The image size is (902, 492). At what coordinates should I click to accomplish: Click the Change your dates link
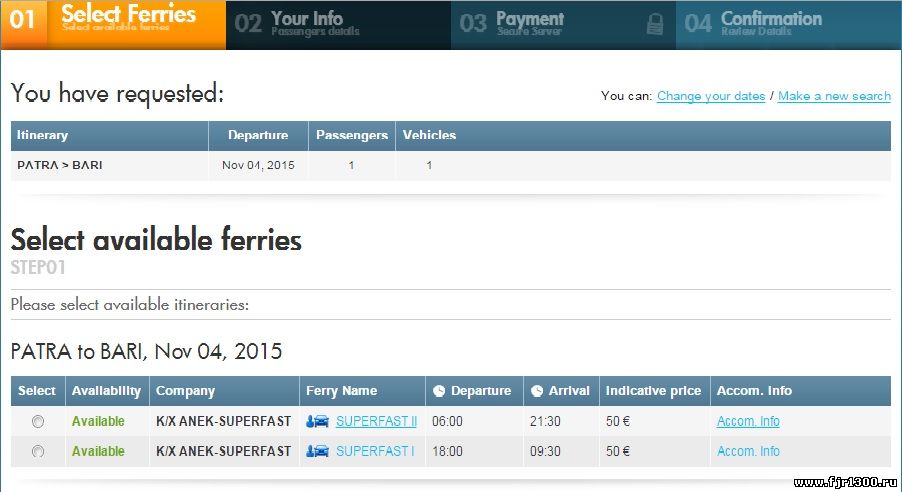(711, 96)
